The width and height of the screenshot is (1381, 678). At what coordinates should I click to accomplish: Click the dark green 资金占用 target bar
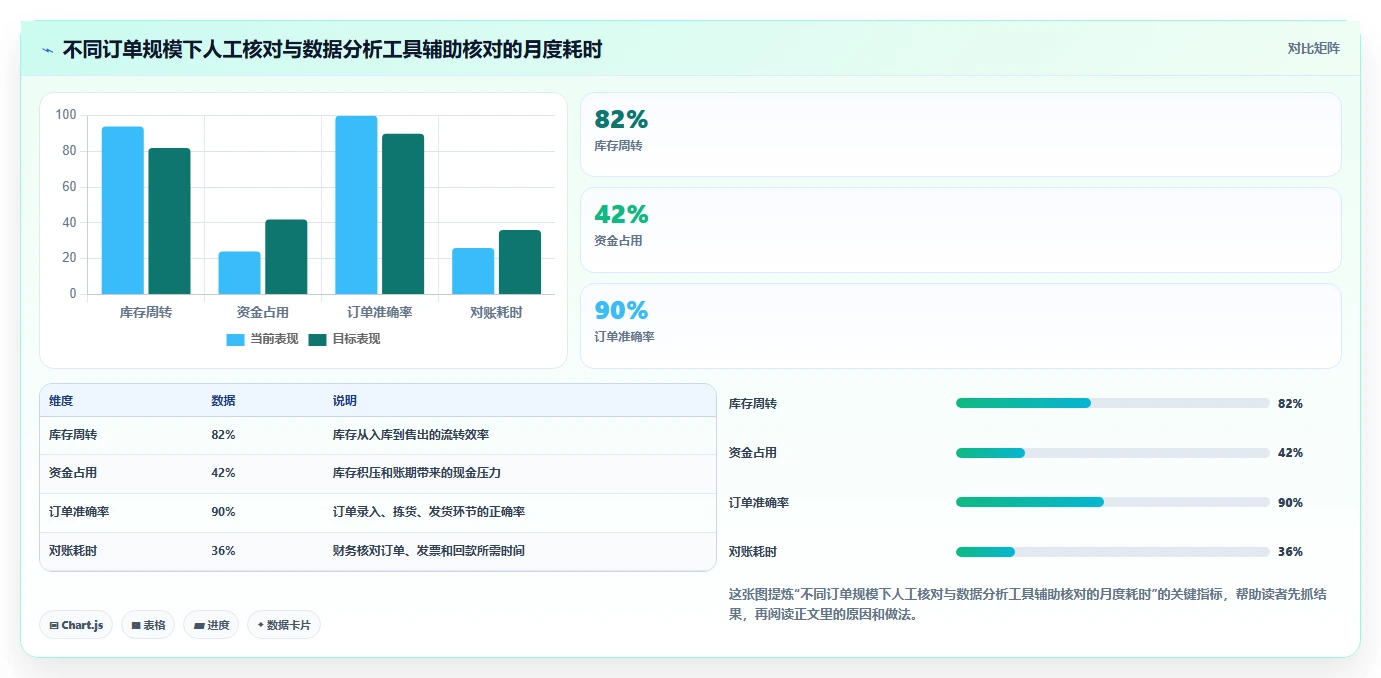(x=286, y=257)
